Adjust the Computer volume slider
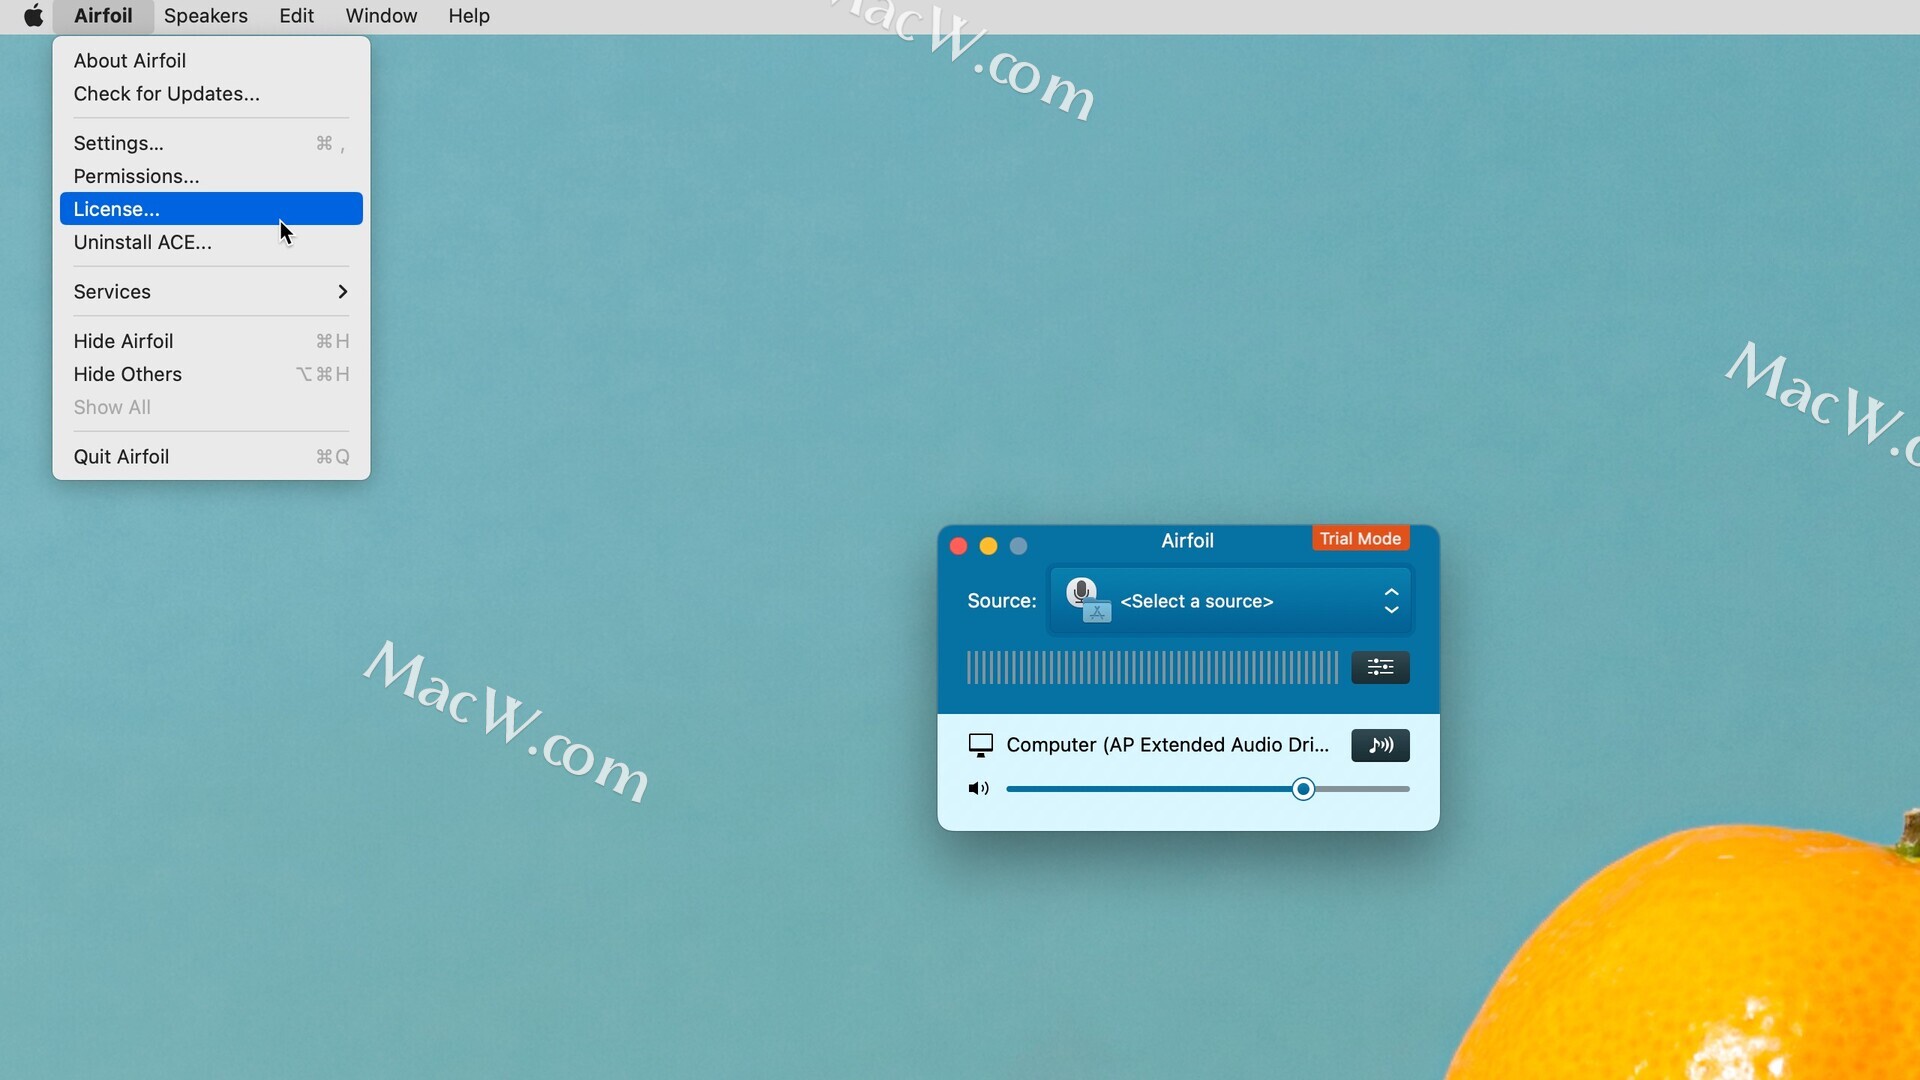Screen dimensions: 1920x1080 coord(1208,789)
